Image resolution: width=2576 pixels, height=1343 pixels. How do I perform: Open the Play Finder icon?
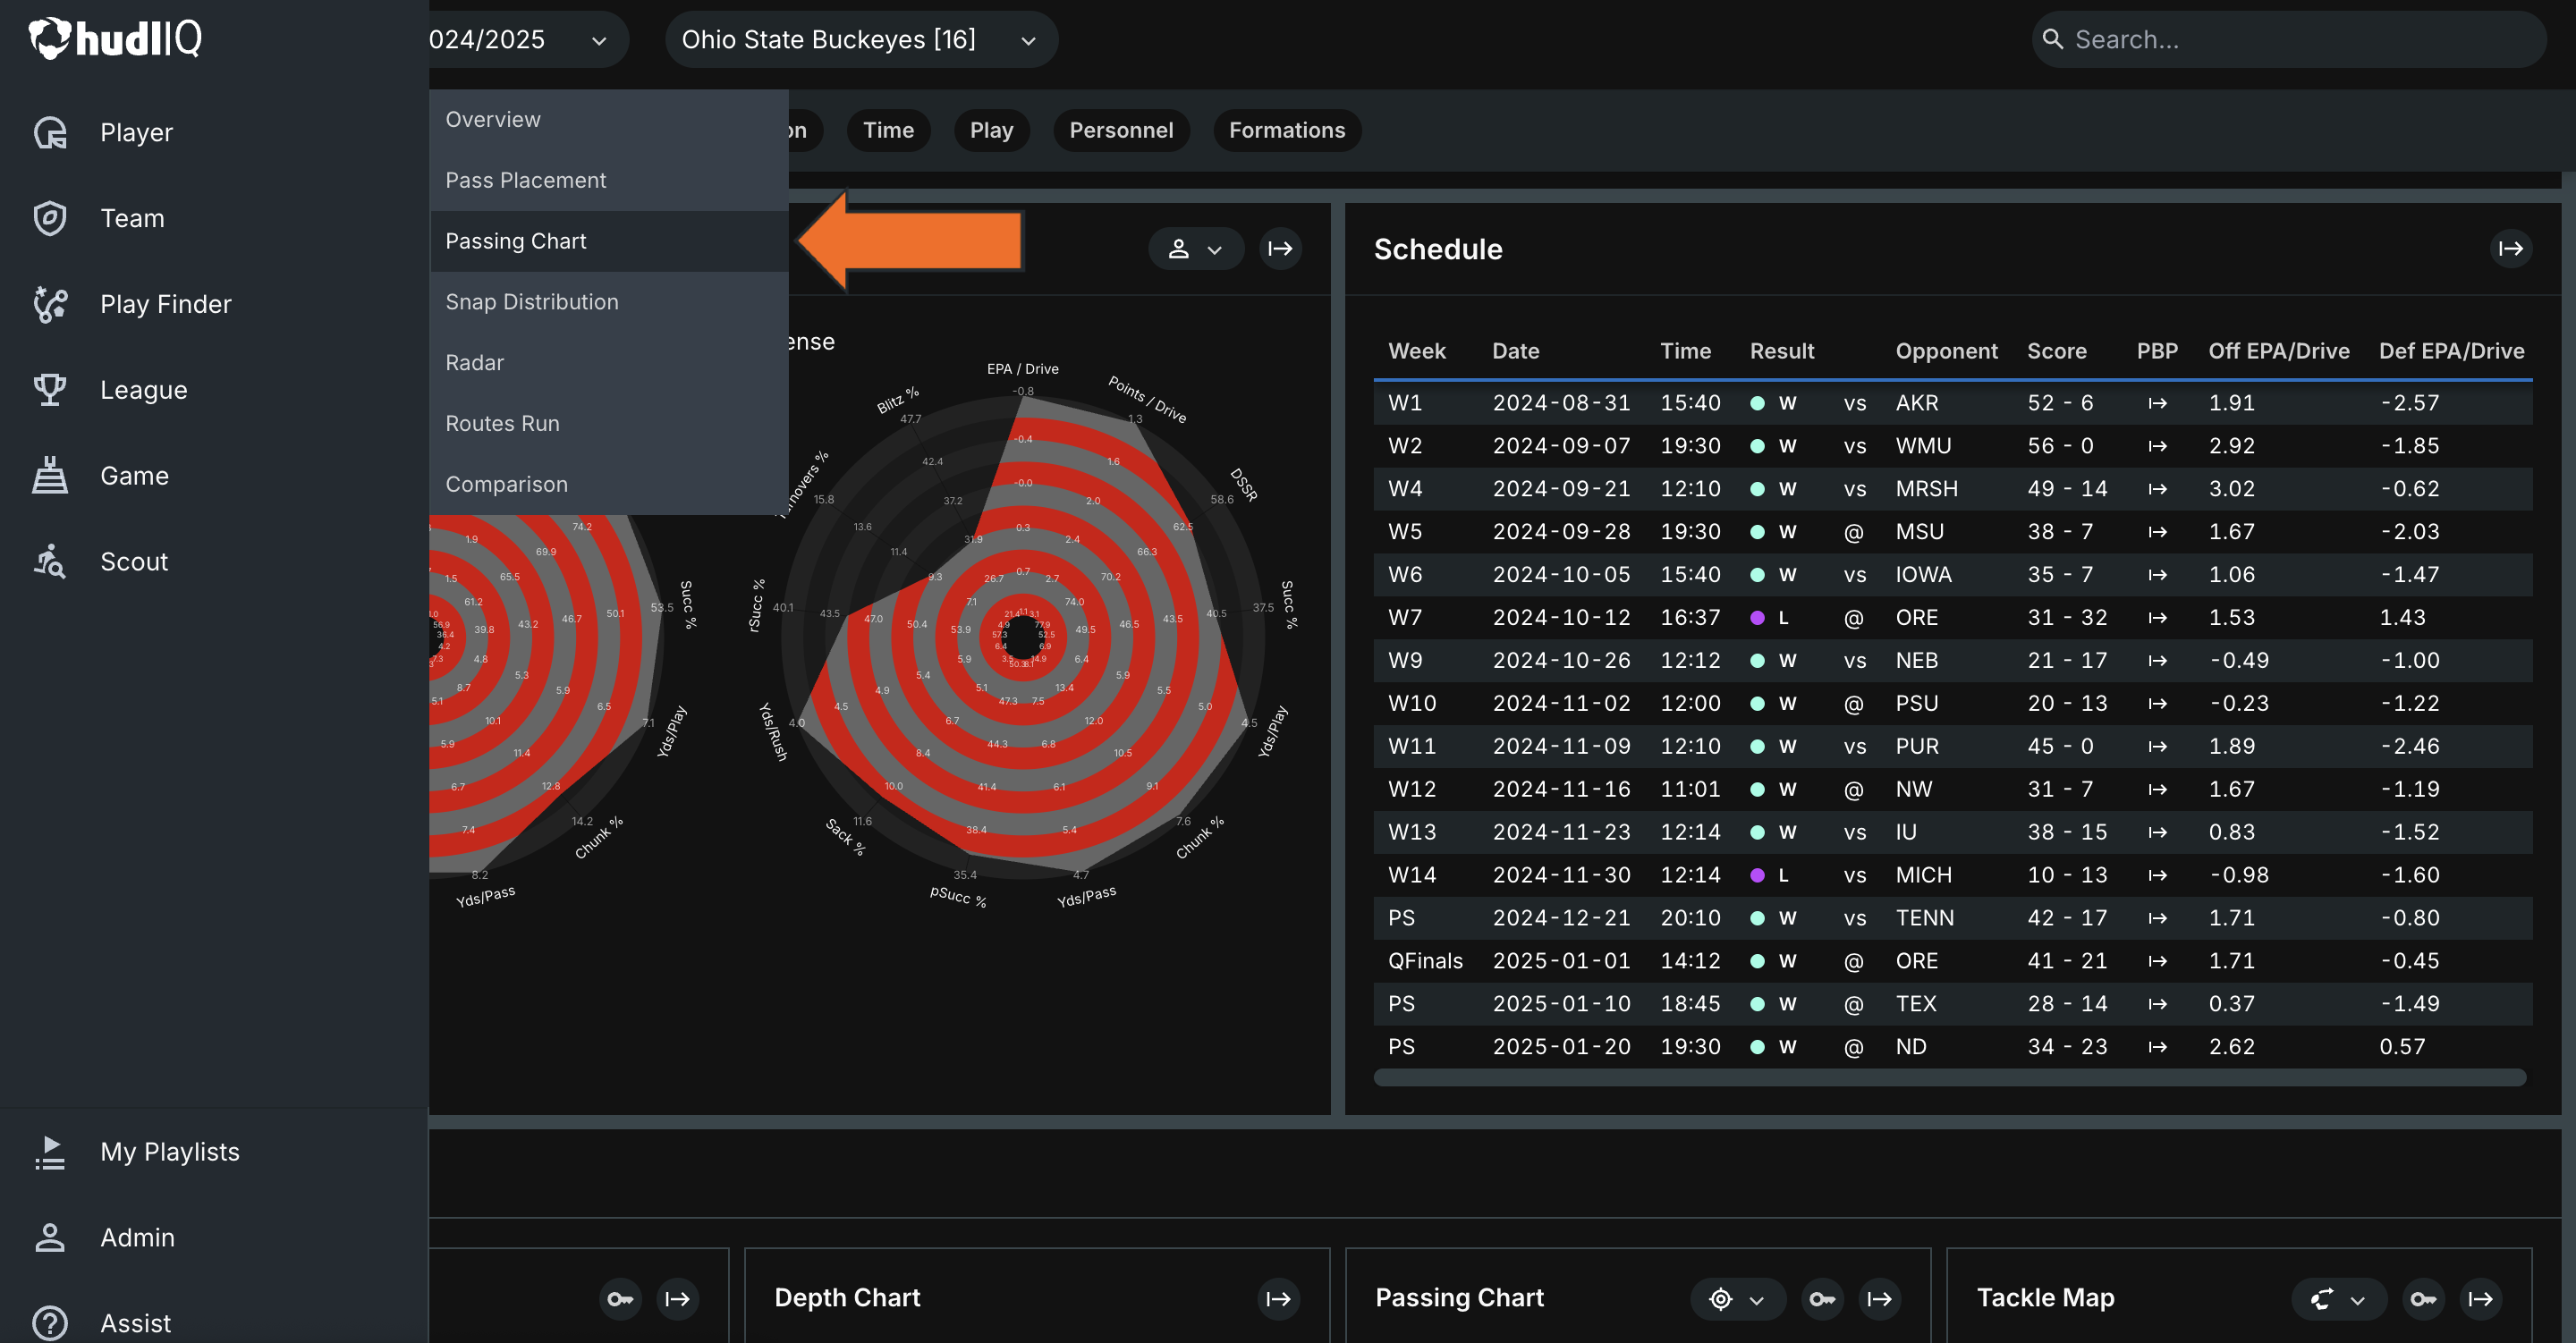pyautogui.click(x=50, y=304)
